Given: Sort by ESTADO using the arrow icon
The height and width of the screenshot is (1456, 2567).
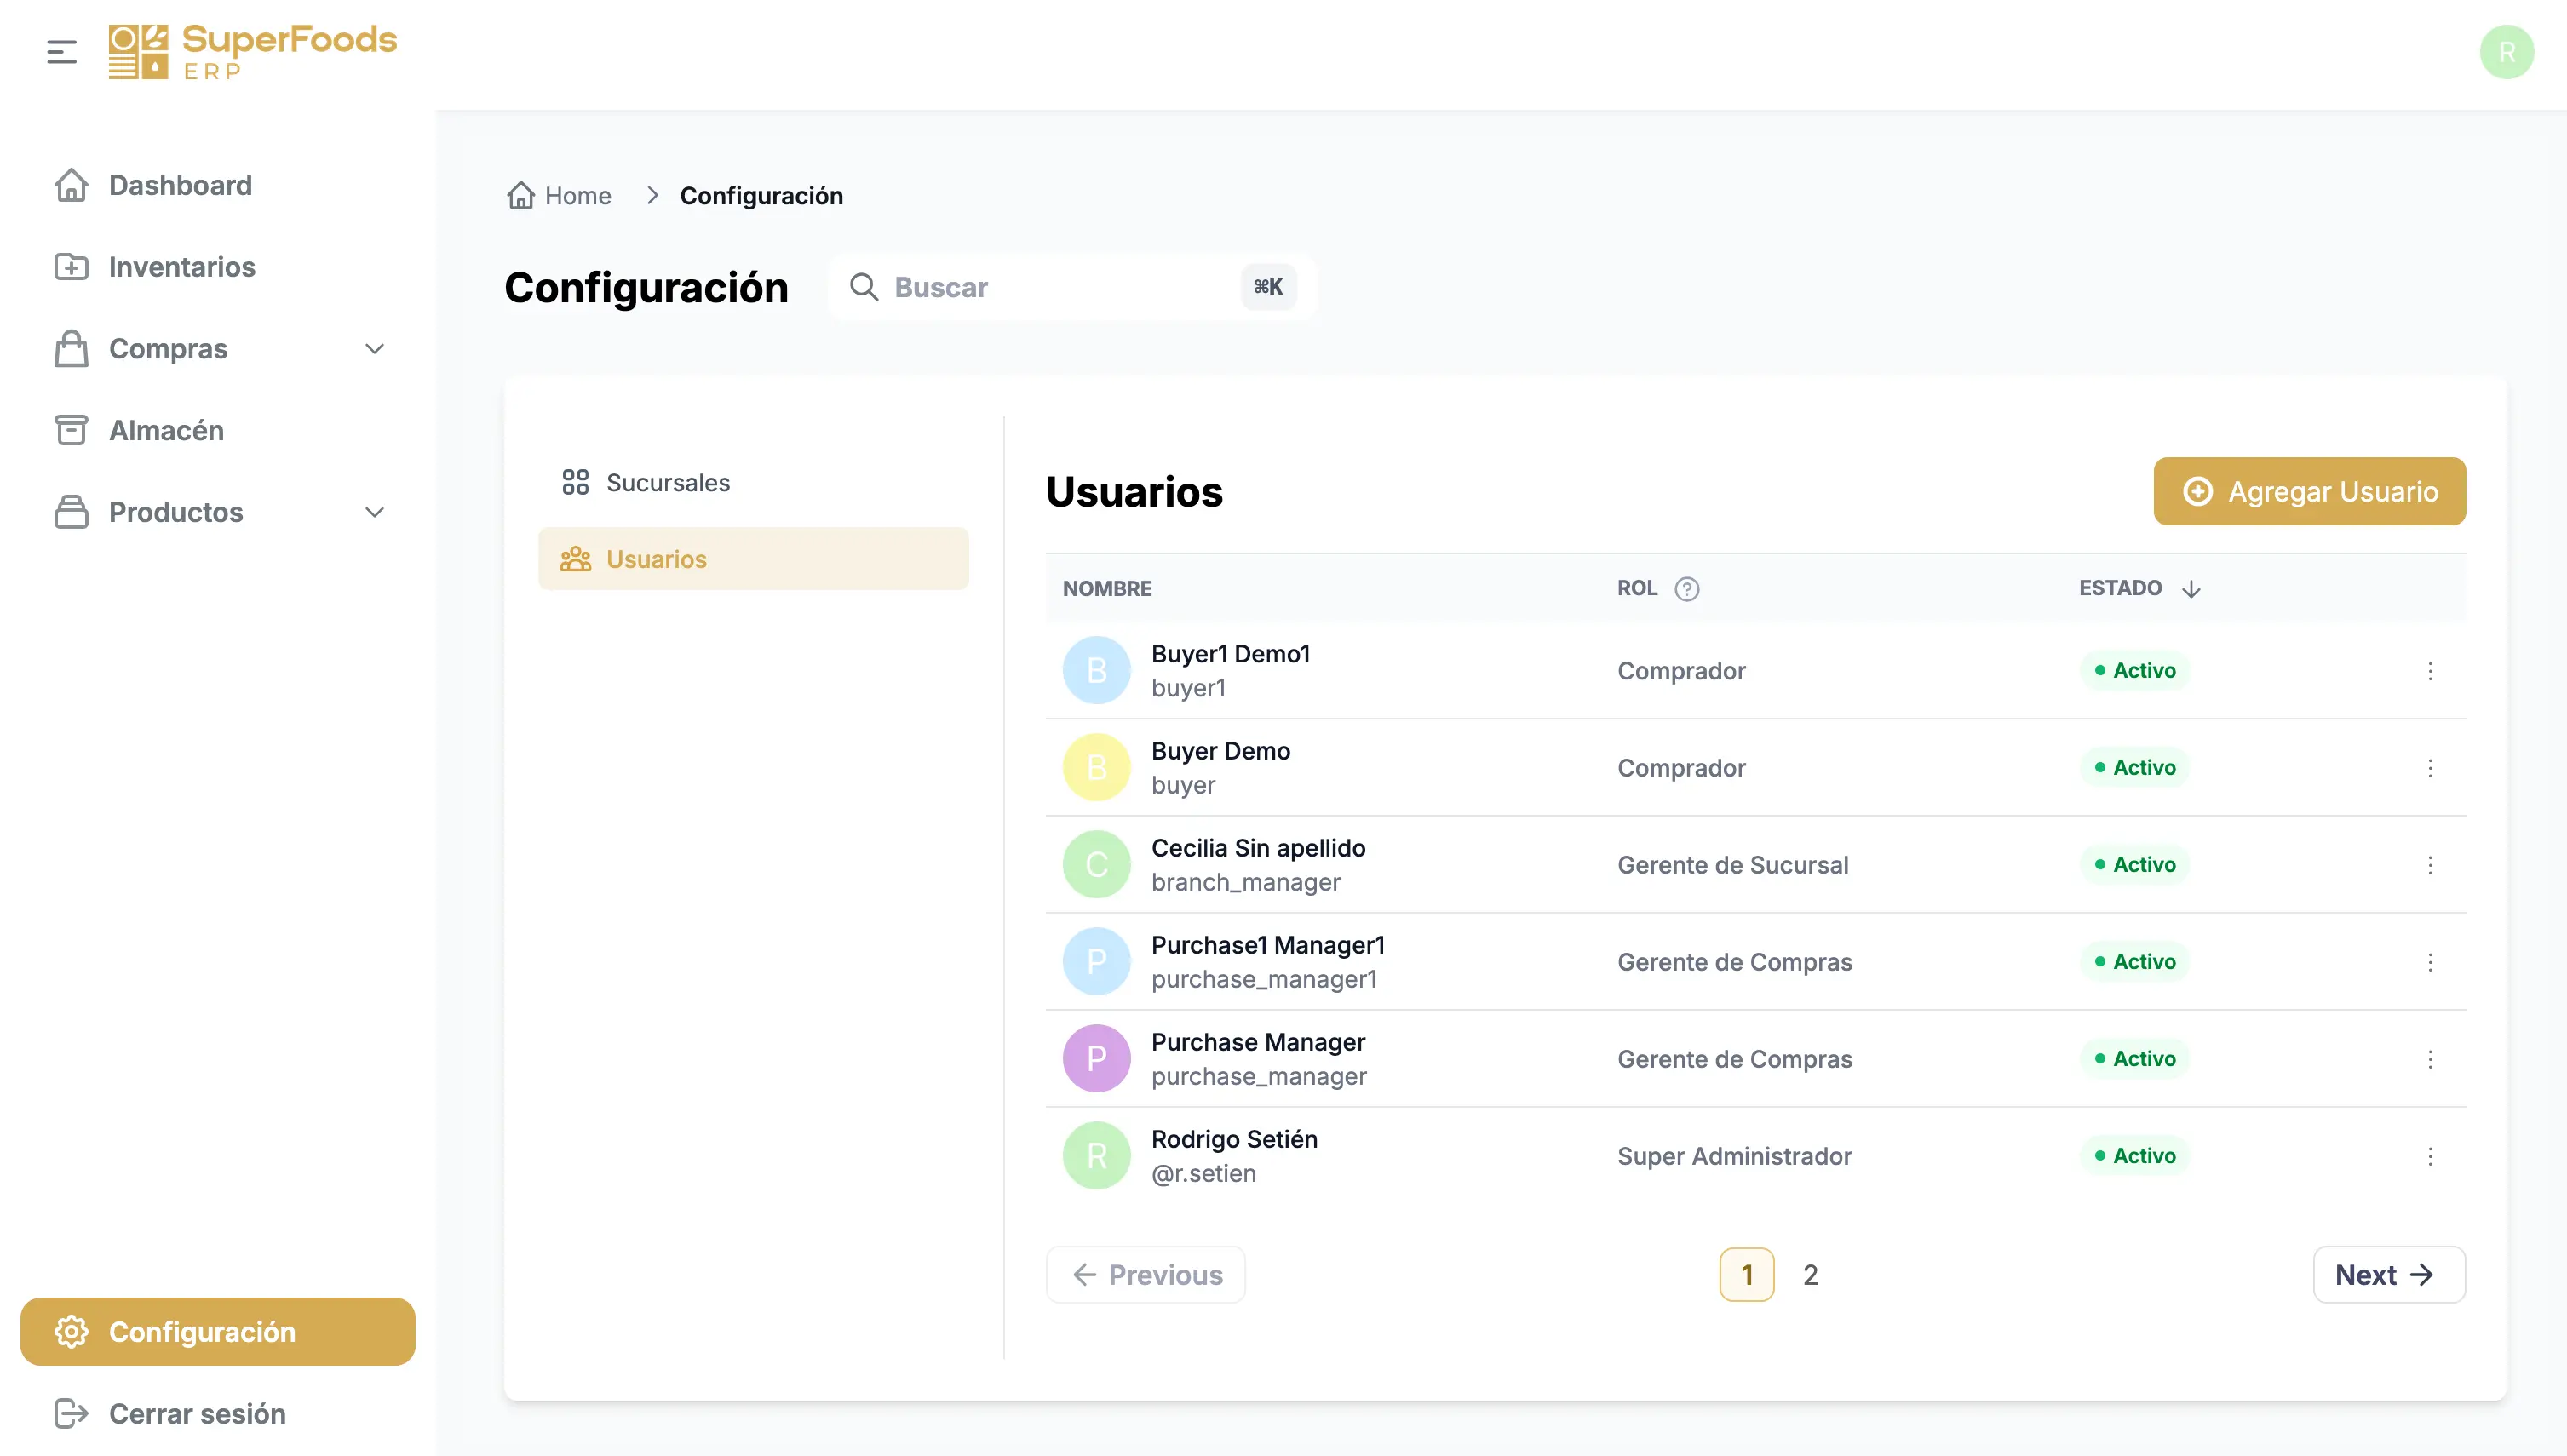Looking at the screenshot, I should [x=2190, y=589].
